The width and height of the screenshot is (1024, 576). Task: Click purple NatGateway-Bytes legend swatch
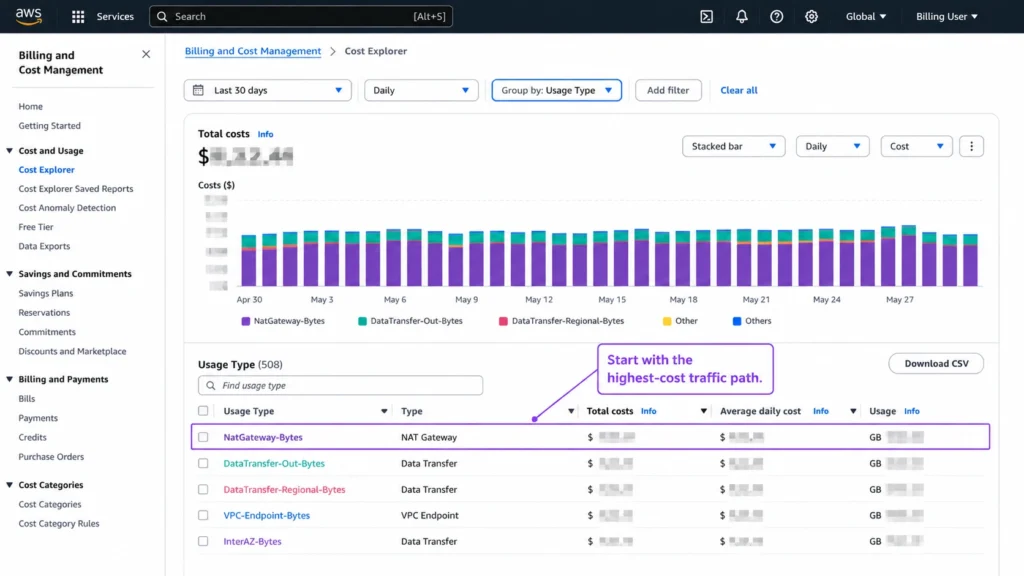coord(246,321)
